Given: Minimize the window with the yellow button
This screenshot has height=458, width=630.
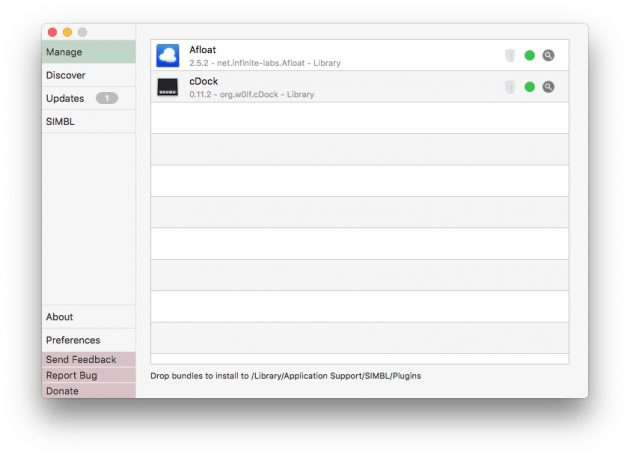Looking at the screenshot, I should 68,32.
